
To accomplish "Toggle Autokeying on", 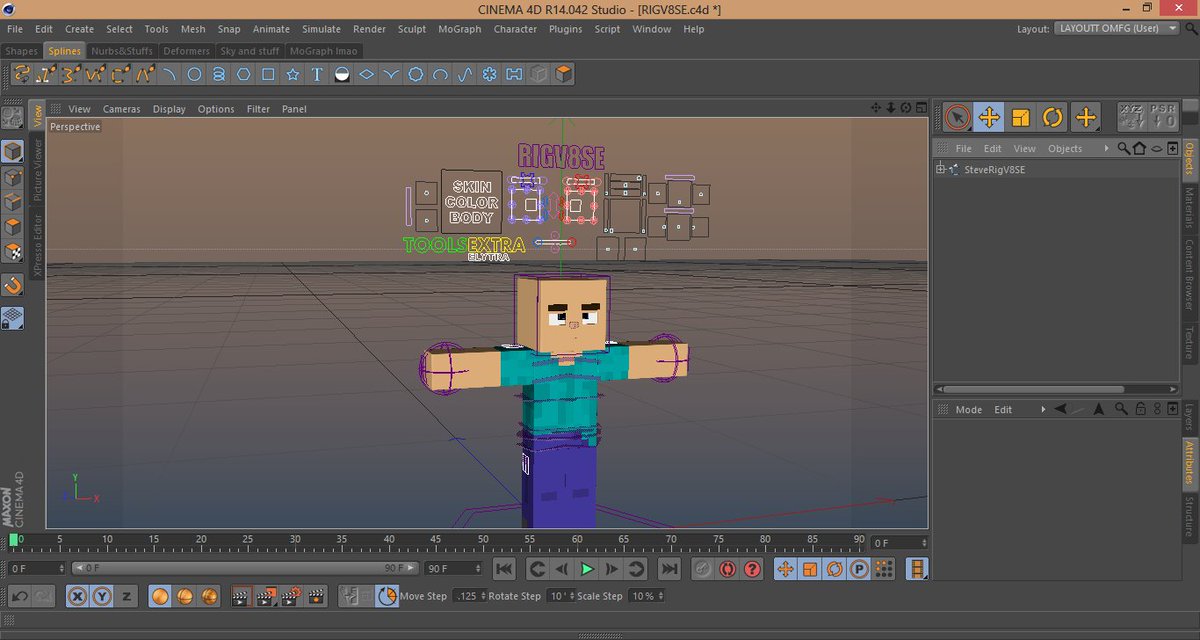I will click(727, 569).
